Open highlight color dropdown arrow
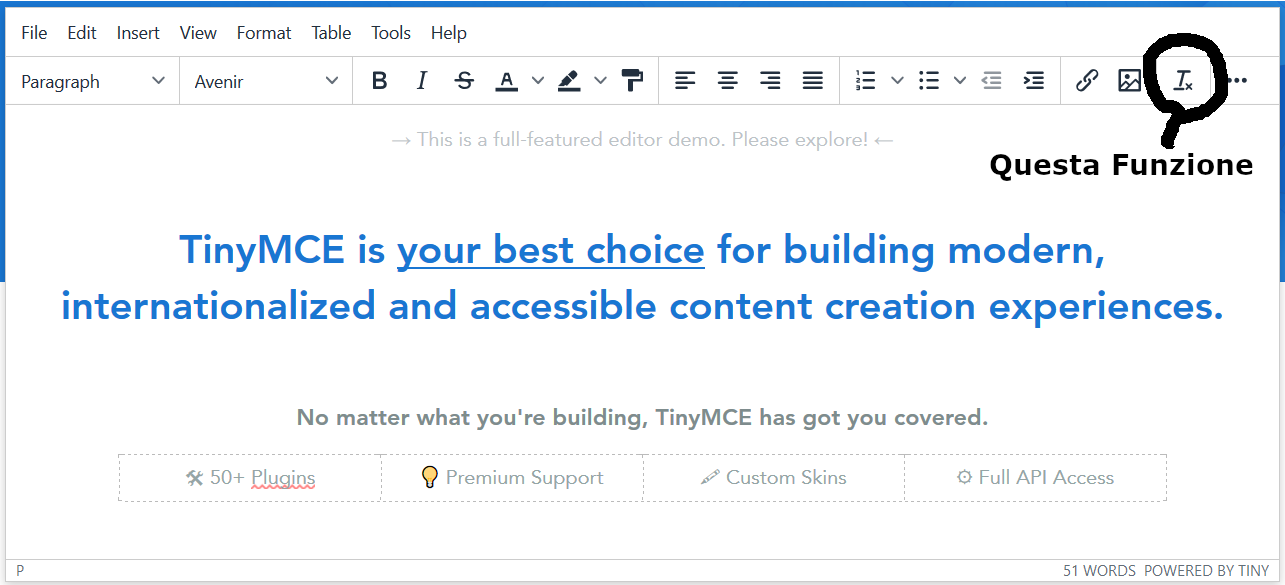The image size is (1285, 585). [600, 81]
